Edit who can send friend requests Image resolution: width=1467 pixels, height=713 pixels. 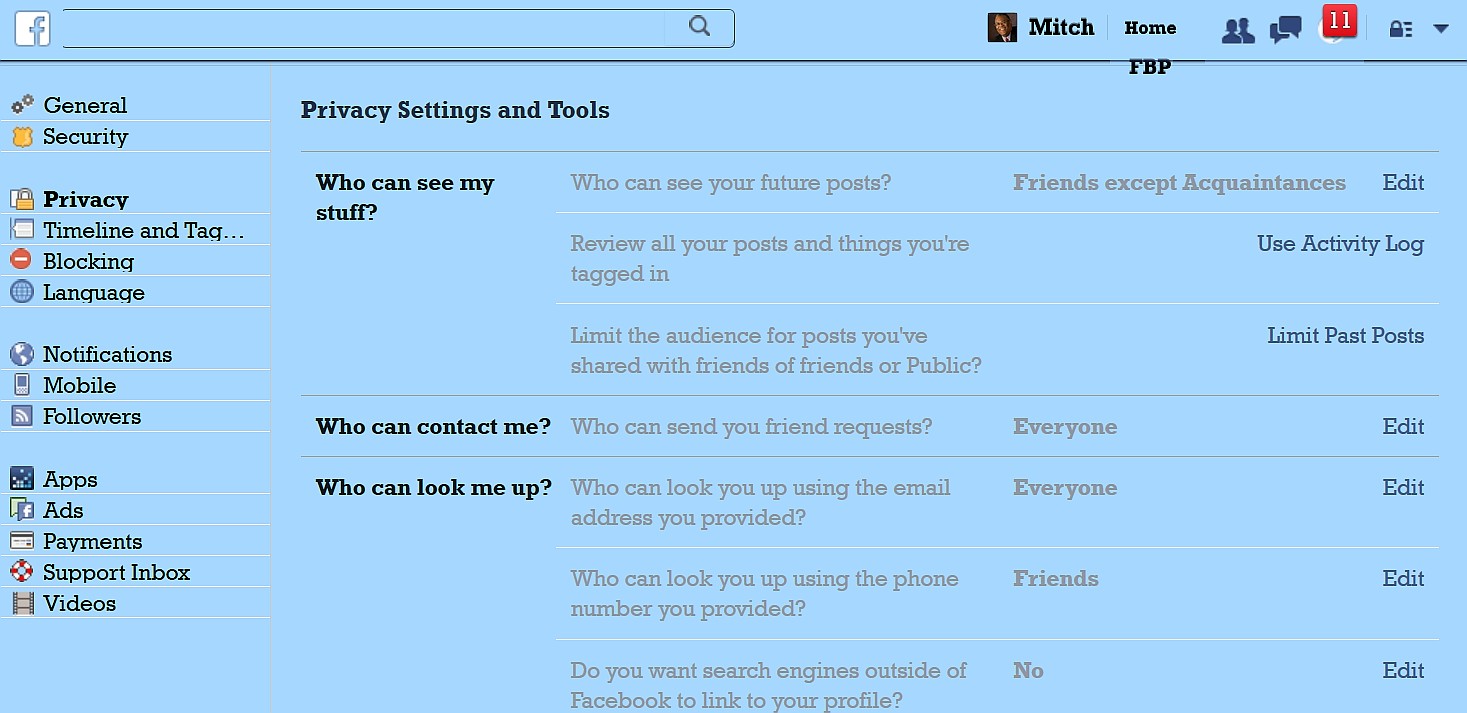pyautogui.click(x=1403, y=427)
